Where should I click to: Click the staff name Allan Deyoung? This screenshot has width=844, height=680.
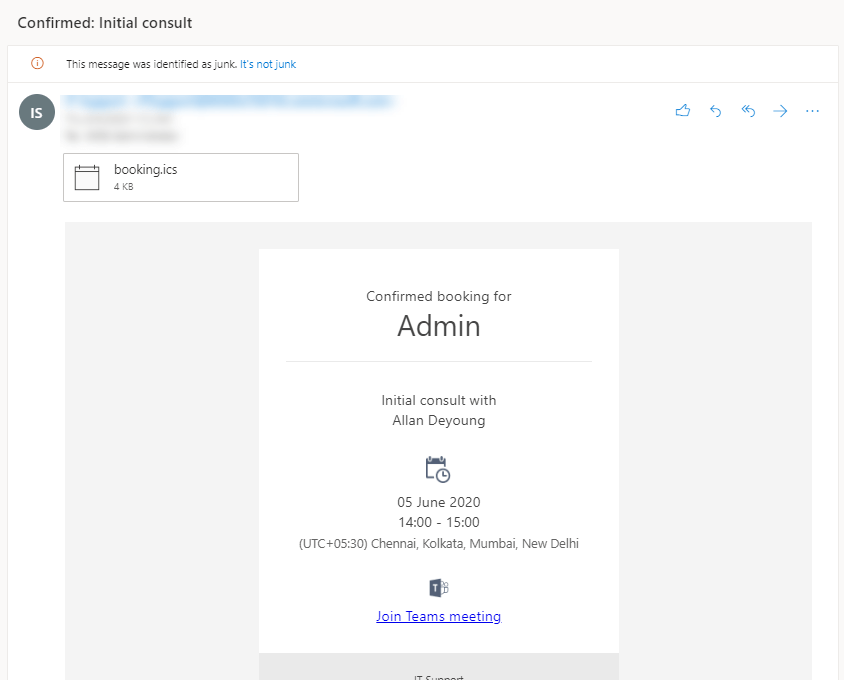(x=438, y=420)
